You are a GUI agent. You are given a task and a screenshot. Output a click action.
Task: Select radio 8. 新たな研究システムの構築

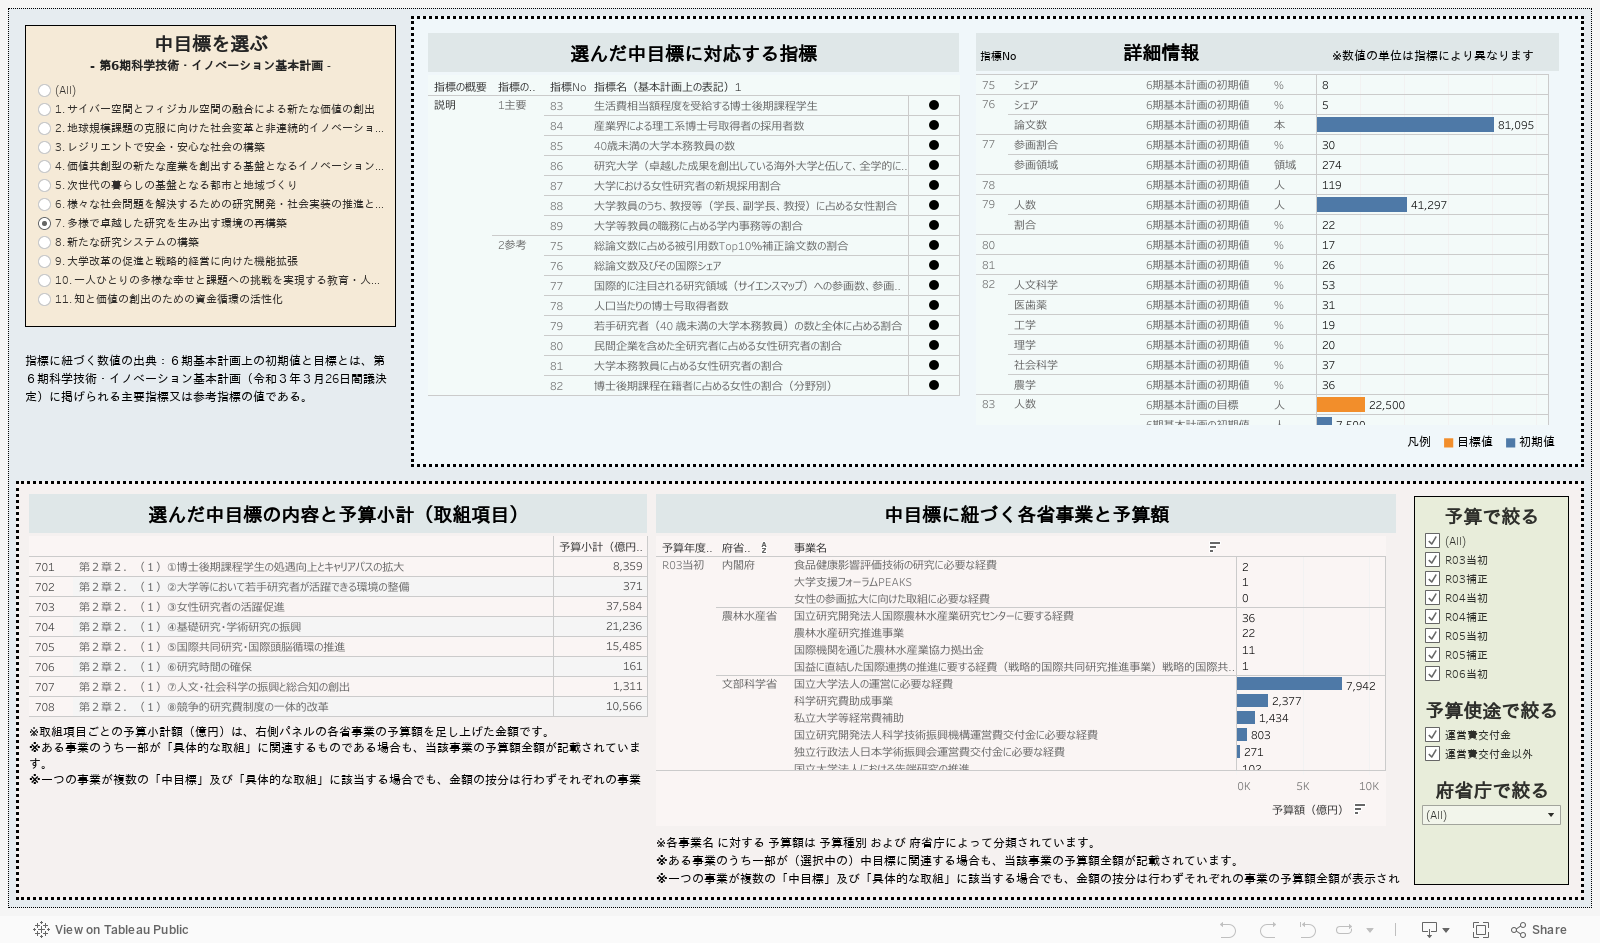[44, 242]
